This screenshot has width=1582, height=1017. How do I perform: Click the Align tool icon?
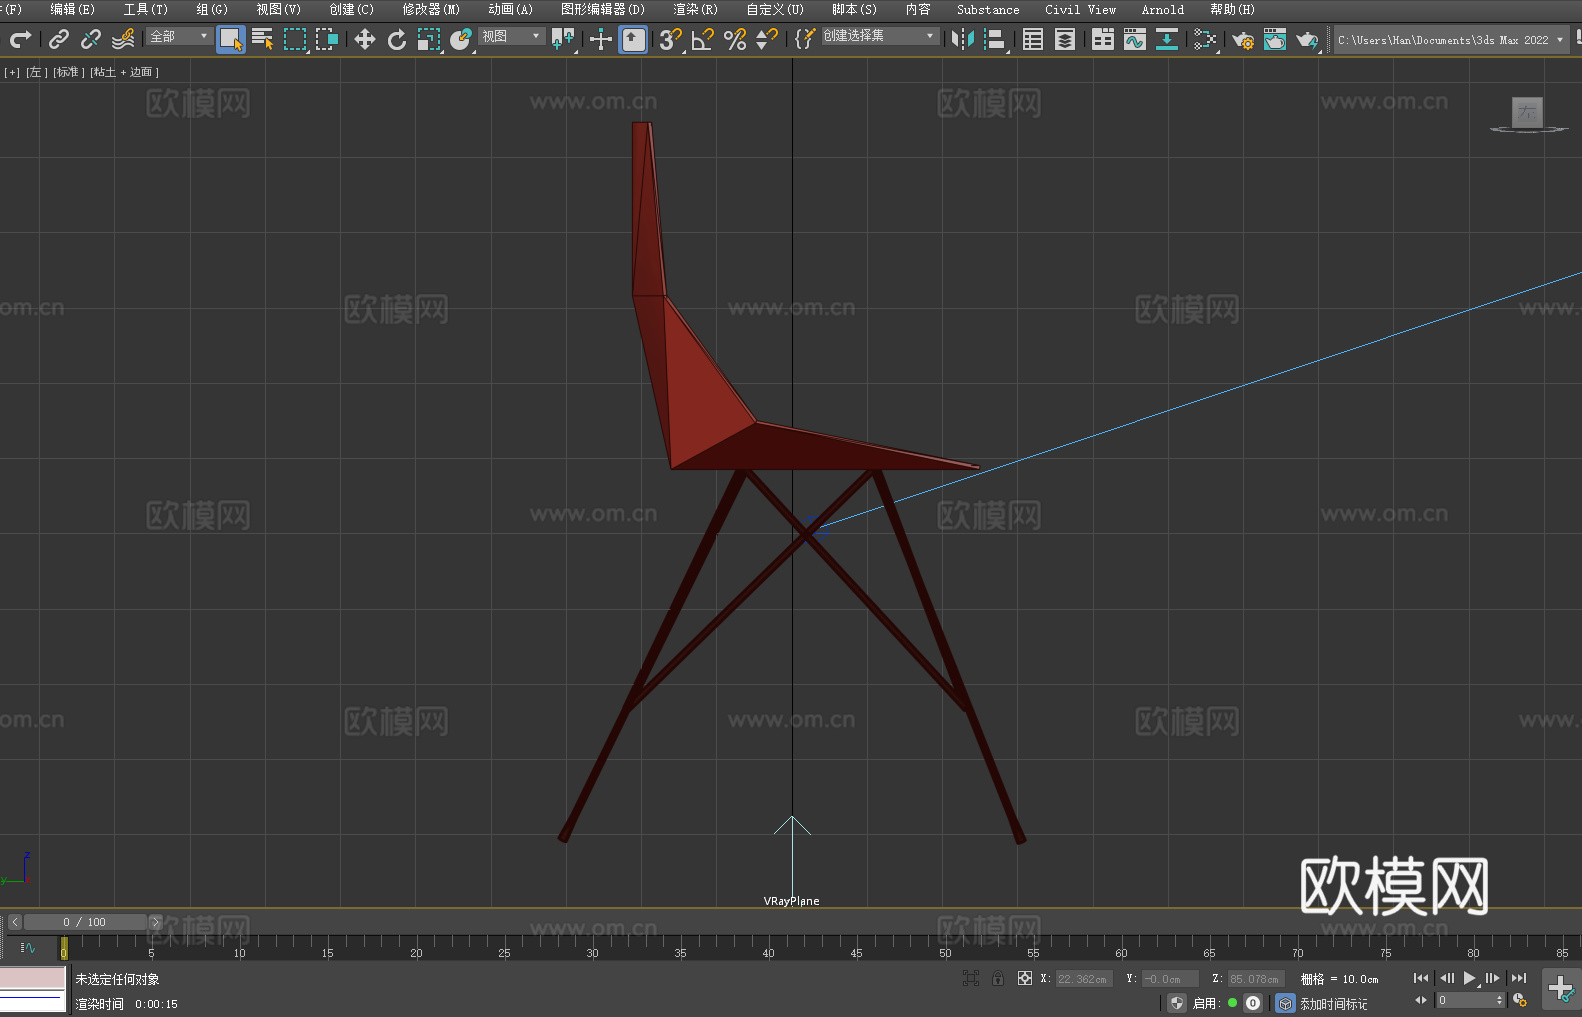point(995,39)
